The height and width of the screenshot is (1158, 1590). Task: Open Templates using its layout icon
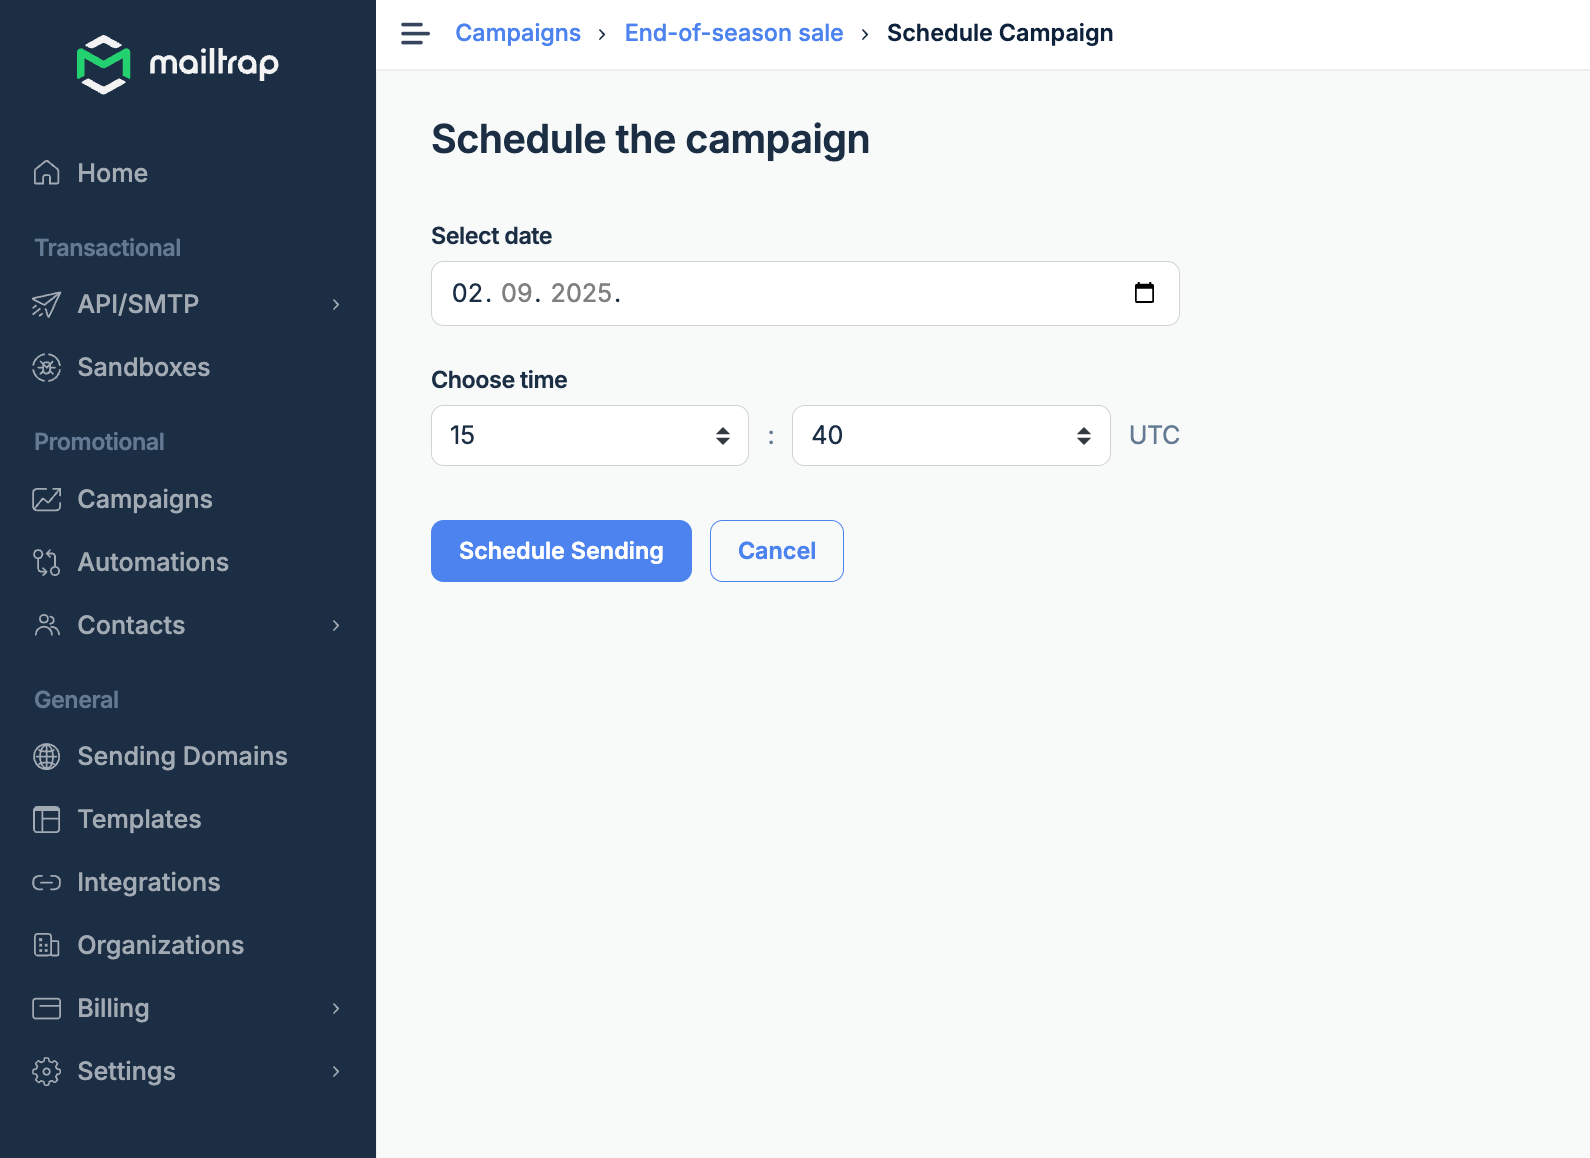click(x=46, y=819)
